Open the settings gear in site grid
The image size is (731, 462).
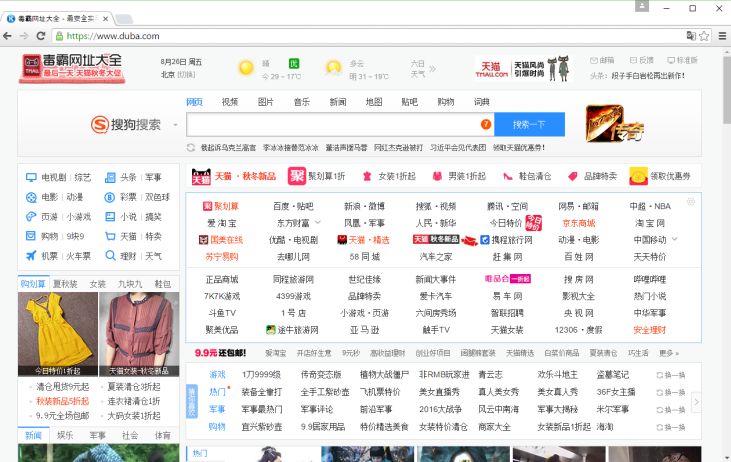pyautogui.click(x=691, y=202)
